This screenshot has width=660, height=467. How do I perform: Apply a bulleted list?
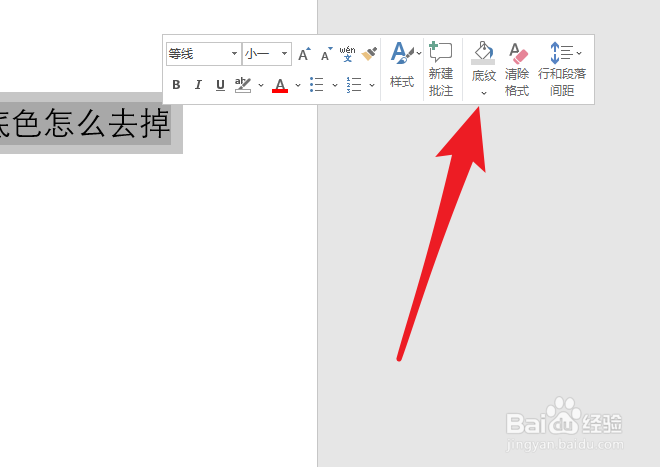[317, 85]
